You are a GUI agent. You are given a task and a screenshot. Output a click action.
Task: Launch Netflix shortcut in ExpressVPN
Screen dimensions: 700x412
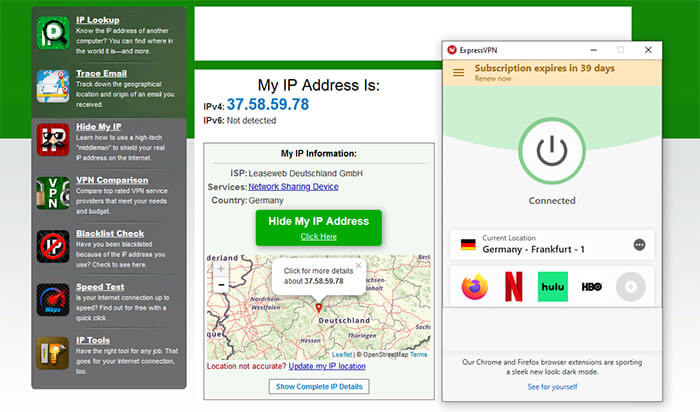[x=513, y=287]
